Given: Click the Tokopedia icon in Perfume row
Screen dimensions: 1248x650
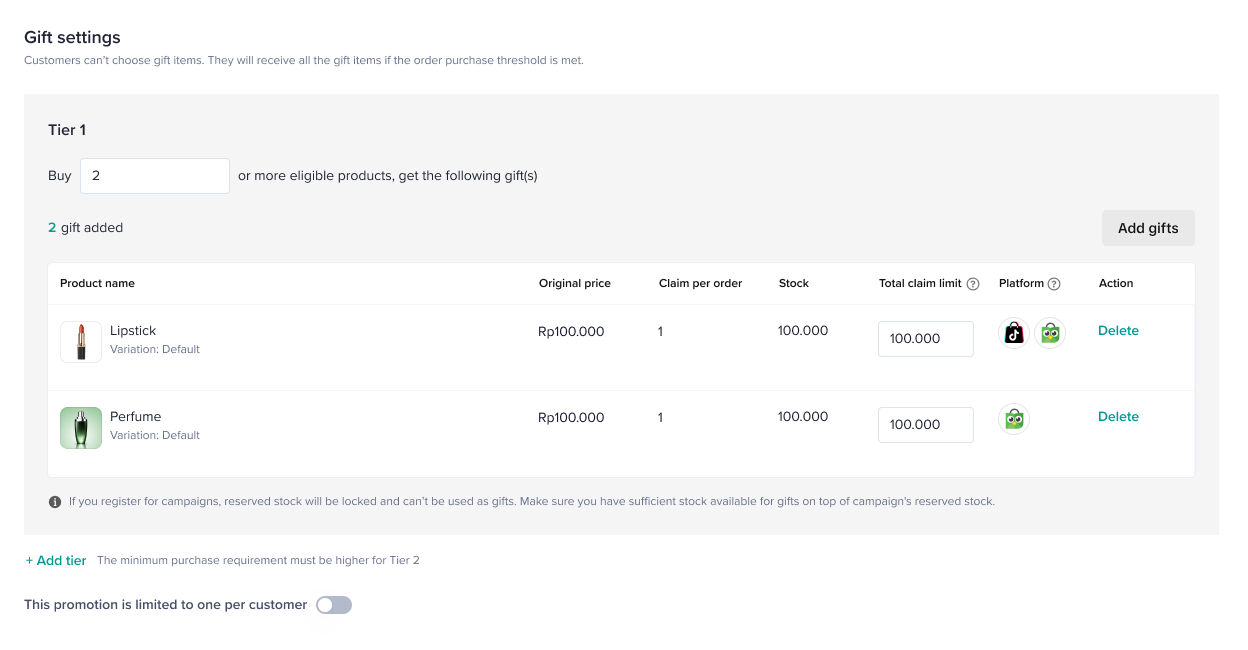Looking at the screenshot, I should (x=1014, y=420).
